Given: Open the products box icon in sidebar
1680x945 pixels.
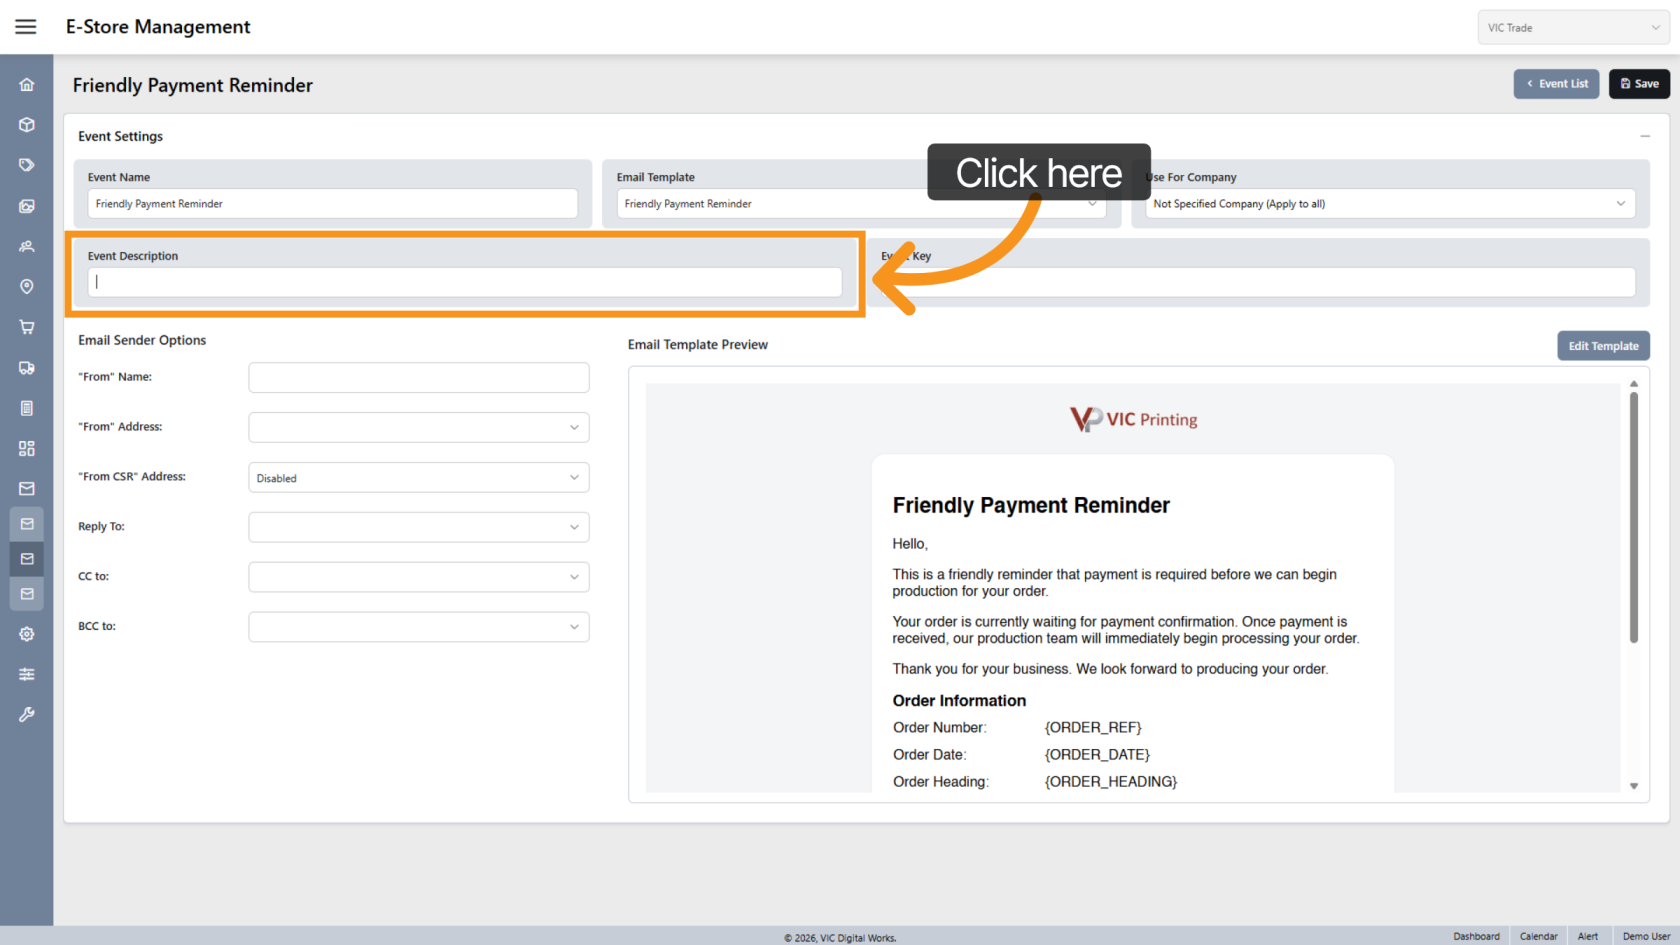Looking at the screenshot, I should coord(27,125).
